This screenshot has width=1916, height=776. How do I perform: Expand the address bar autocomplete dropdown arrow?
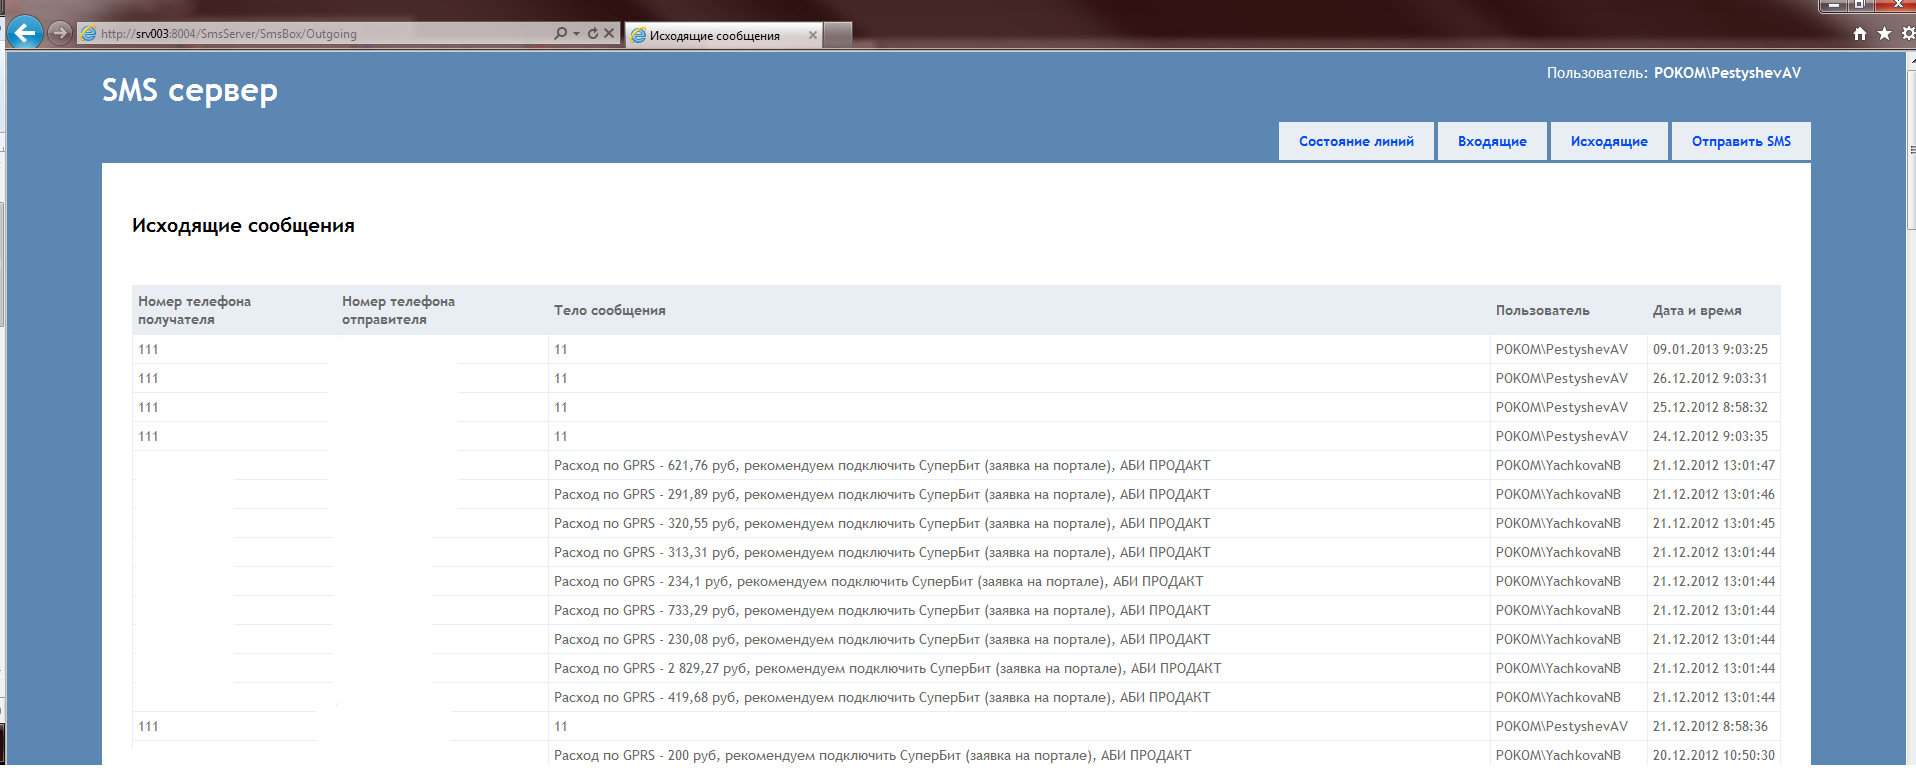coord(576,34)
